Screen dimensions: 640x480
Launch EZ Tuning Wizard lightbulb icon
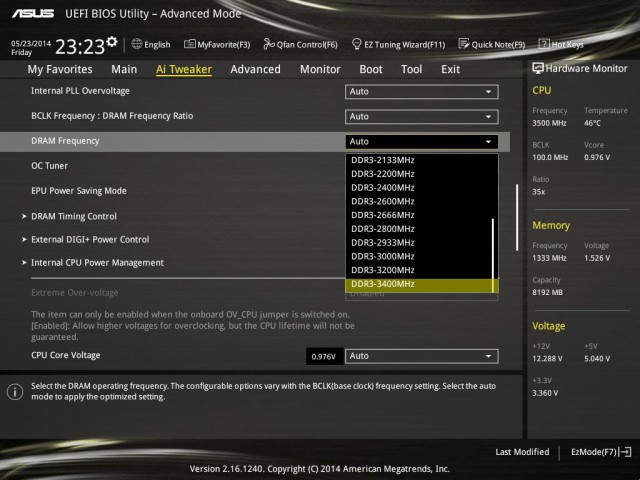click(356, 44)
